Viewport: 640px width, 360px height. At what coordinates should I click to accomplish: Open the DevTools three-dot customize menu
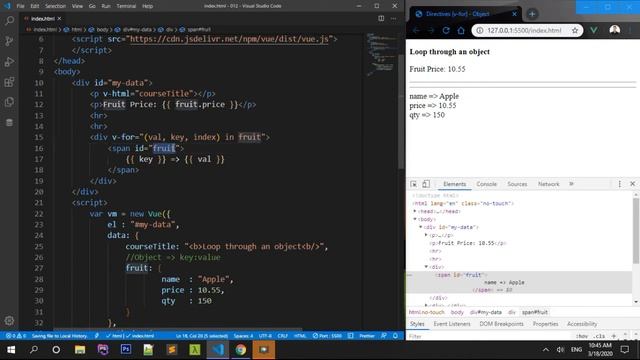point(619,184)
